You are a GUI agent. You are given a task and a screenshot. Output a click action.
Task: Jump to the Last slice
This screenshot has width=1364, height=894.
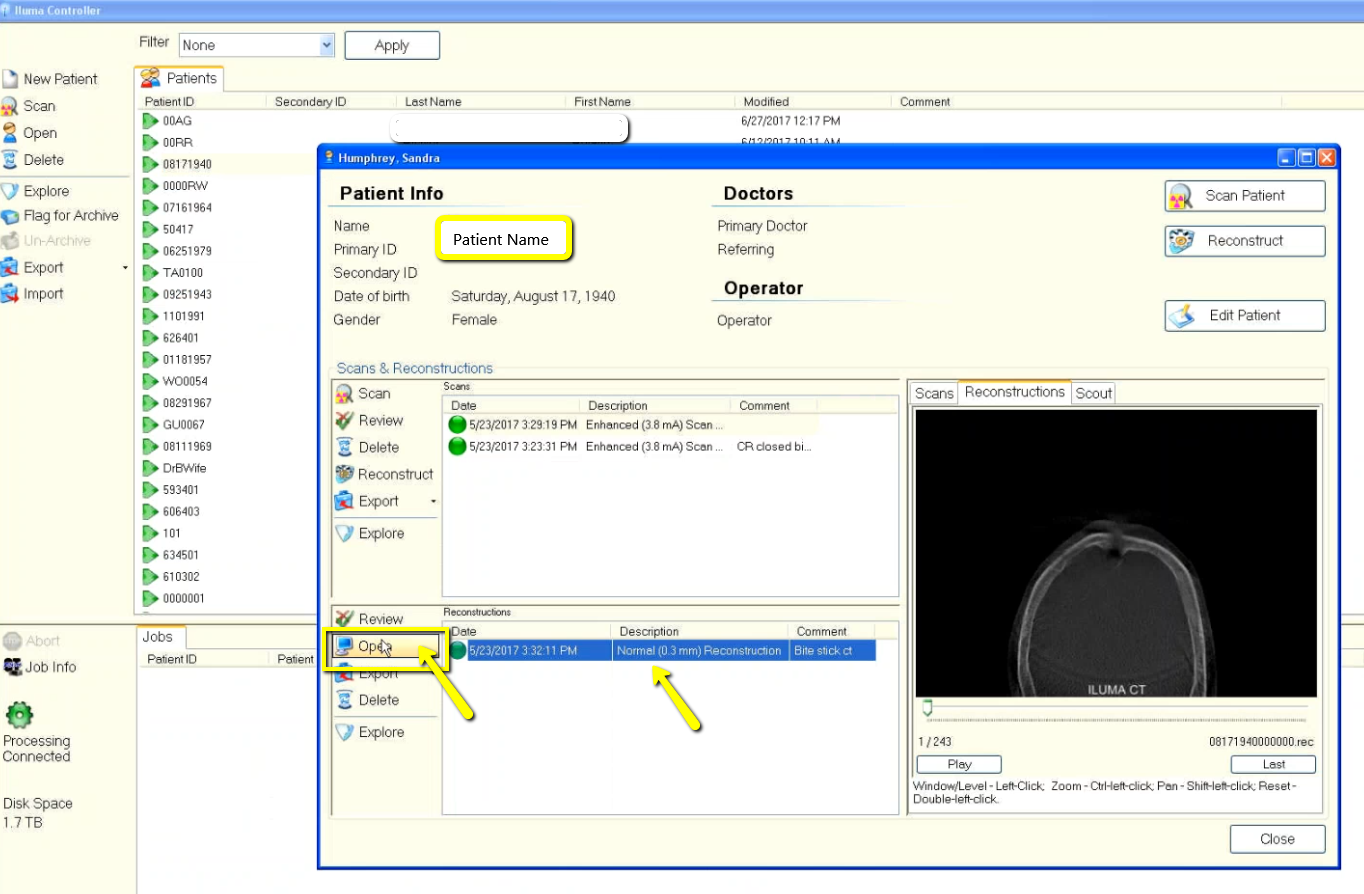(1274, 764)
